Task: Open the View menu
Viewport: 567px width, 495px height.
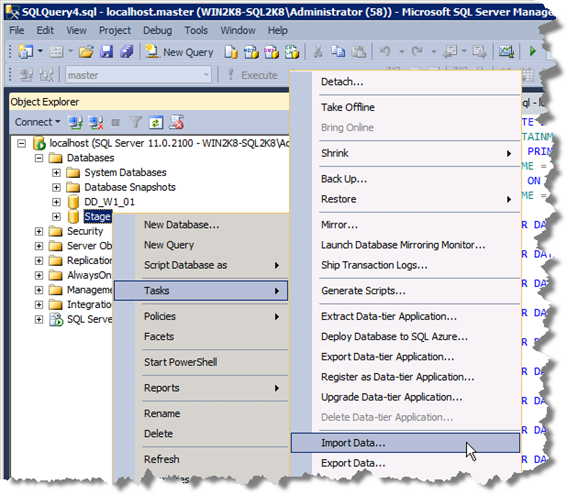Action: pos(76,30)
